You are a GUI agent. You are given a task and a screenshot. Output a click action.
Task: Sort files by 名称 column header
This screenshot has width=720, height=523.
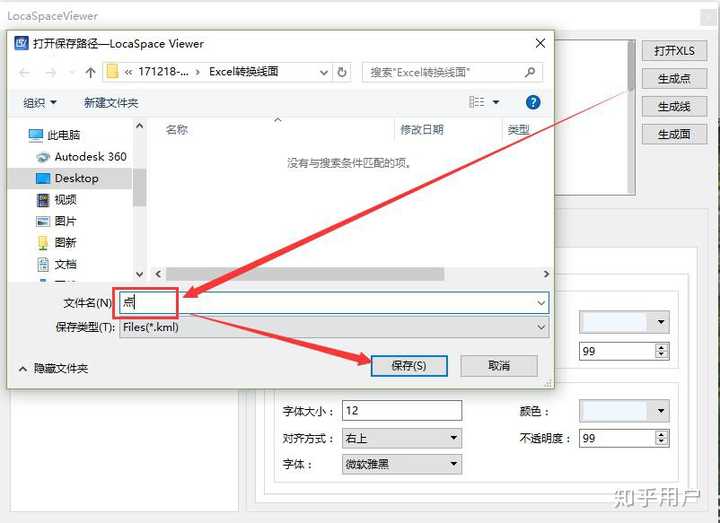tap(177, 130)
